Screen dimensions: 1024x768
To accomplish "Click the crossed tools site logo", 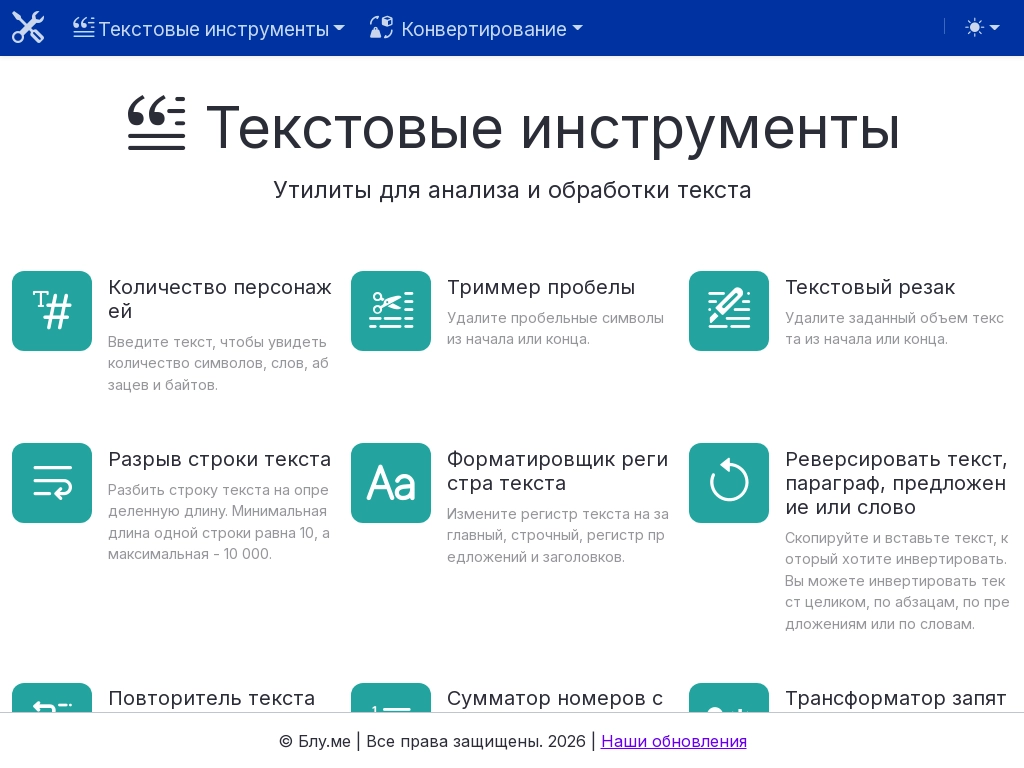I will coord(28,28).
